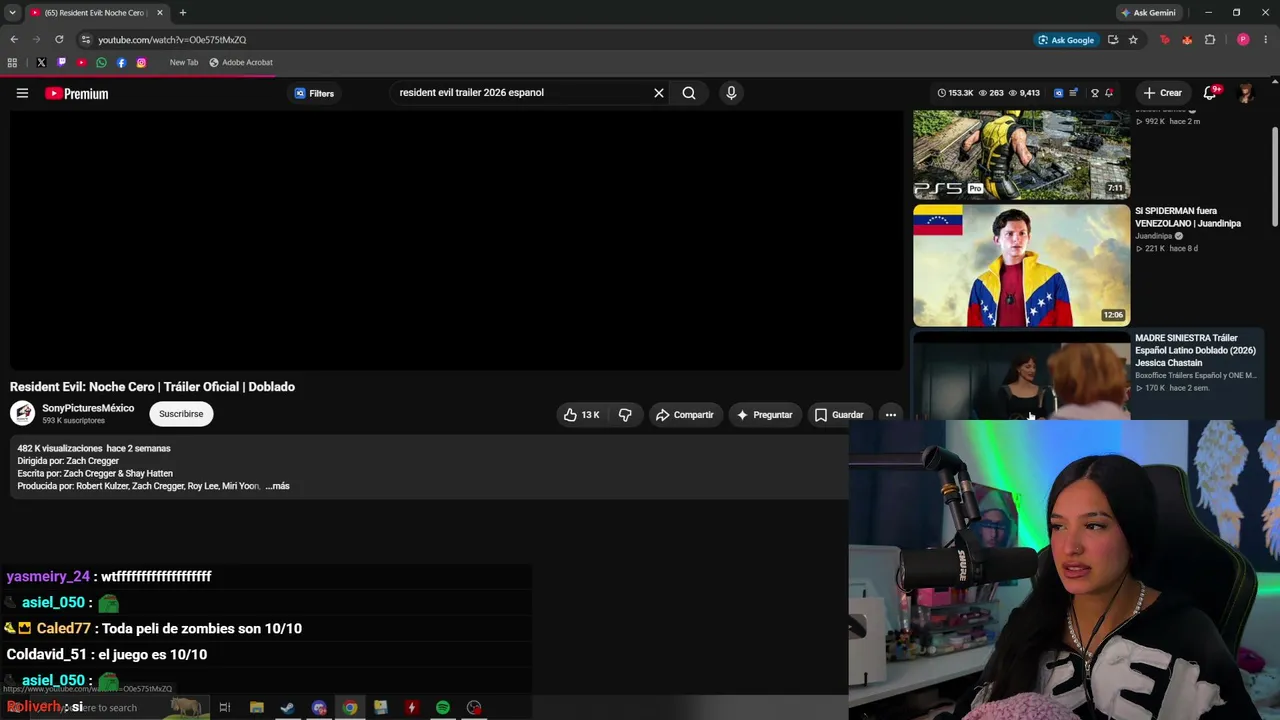Go to YouTube Premium home logo

(x=77, y=93)
